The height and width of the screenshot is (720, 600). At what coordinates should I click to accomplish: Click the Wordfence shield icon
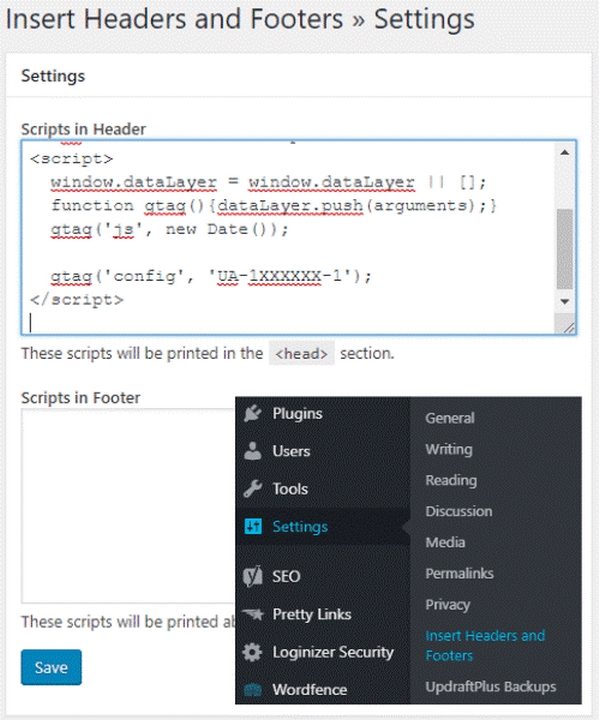tap(252, 690)
